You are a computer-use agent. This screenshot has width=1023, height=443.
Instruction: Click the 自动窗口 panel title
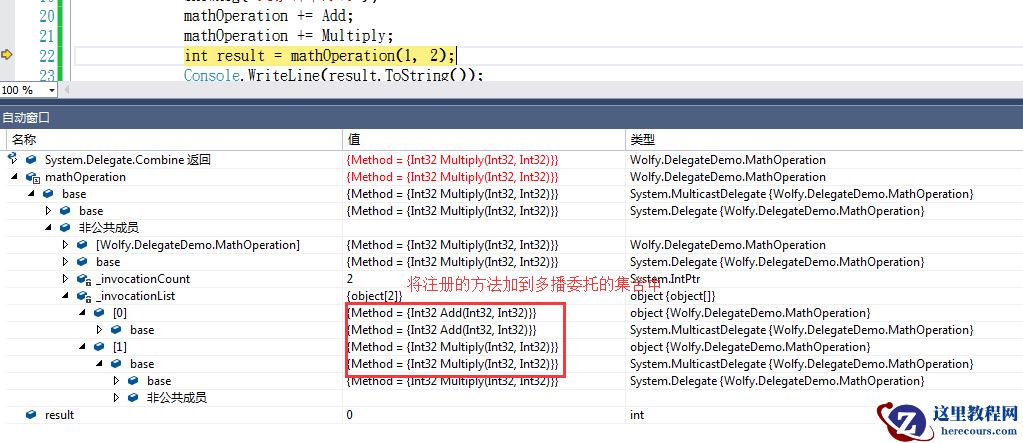coord(26,118)
